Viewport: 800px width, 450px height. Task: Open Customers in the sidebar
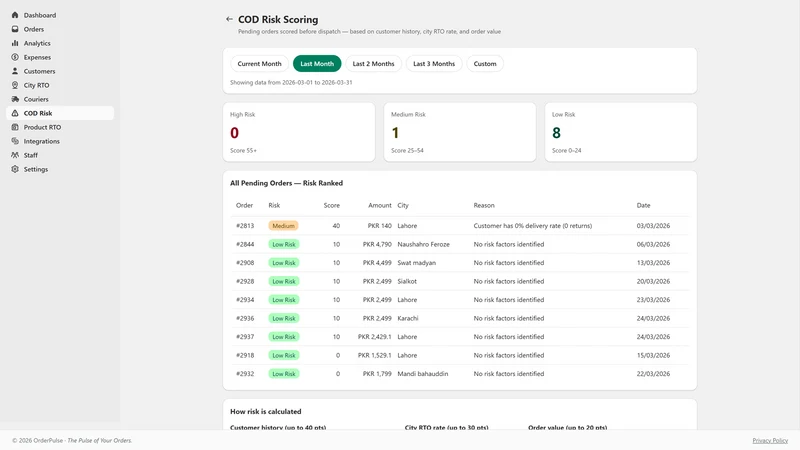click(x=60, y=71)
